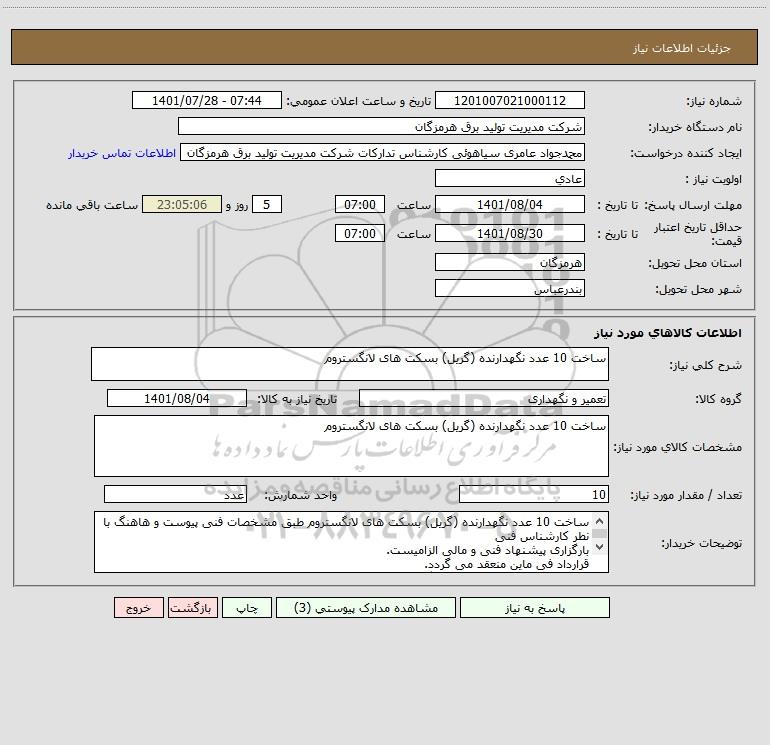Viewport: 770px width, 745px height.
Task: Click the 'مشخصات کالای مورد نیاز:' label
Action: click(x=678, y=447)
